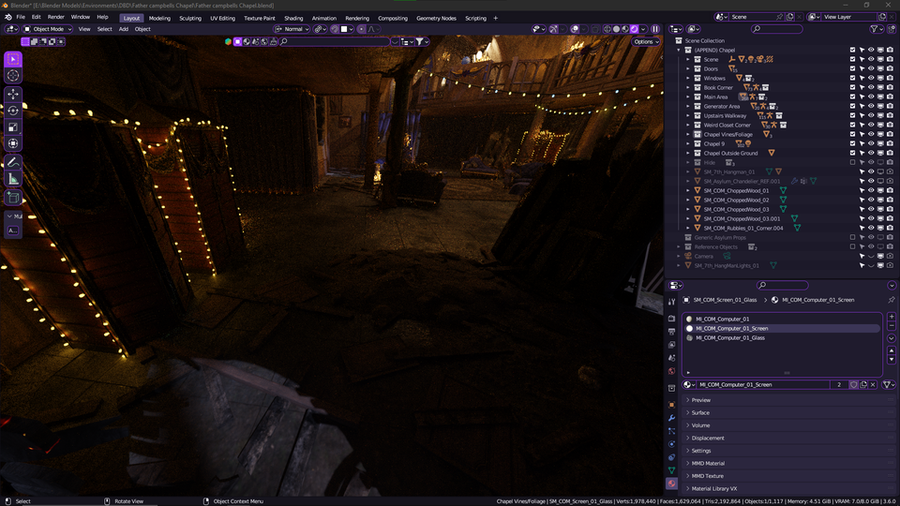Click the outliner search field
The image size is (900, 506).
[777, 29]
